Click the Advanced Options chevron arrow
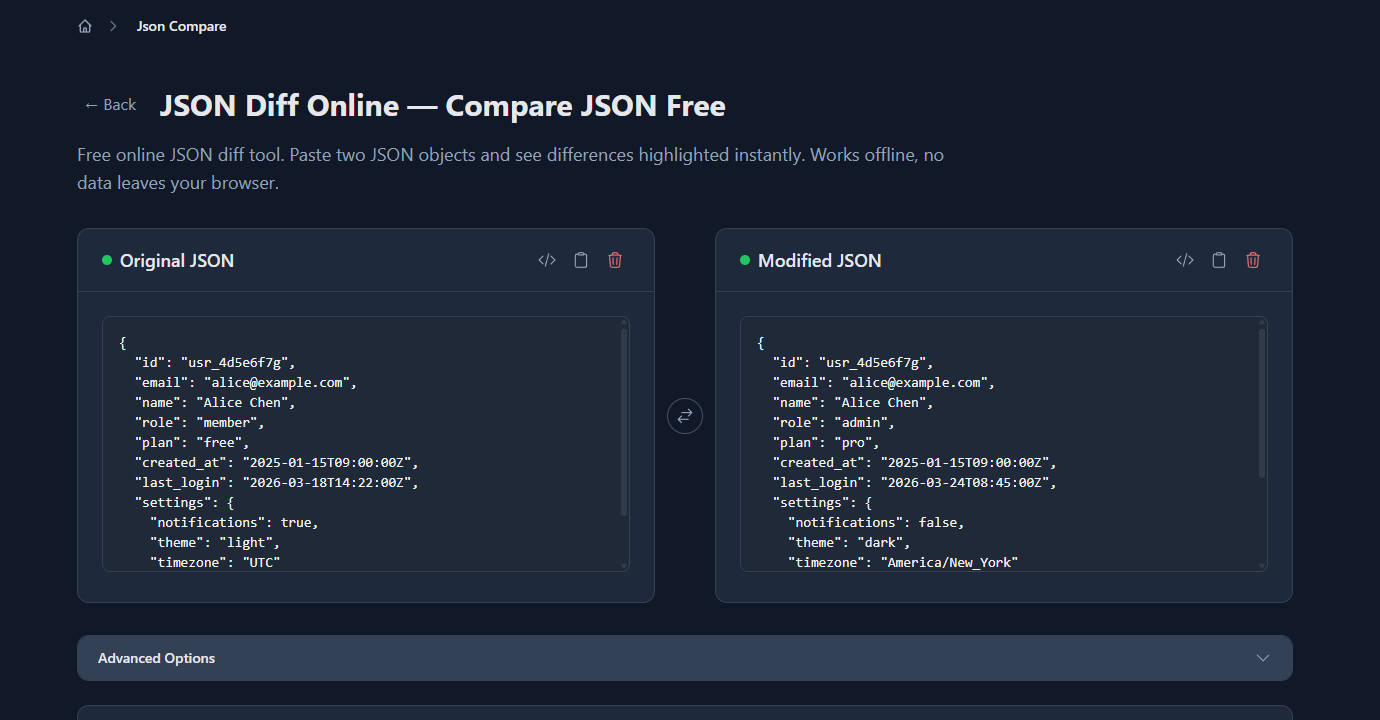The image size is (1380, 720). (x=1262, y=657)
